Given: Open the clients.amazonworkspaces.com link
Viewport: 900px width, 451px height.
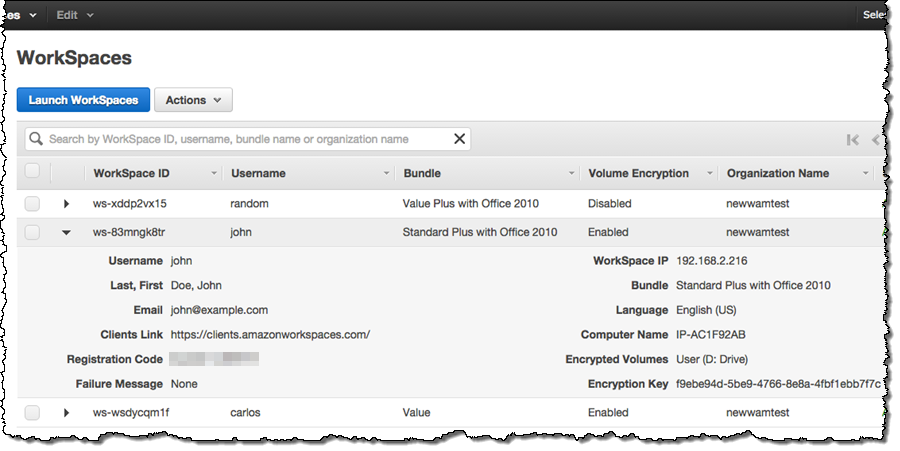Looking at the screenshot, I should (x=270, y=335).
